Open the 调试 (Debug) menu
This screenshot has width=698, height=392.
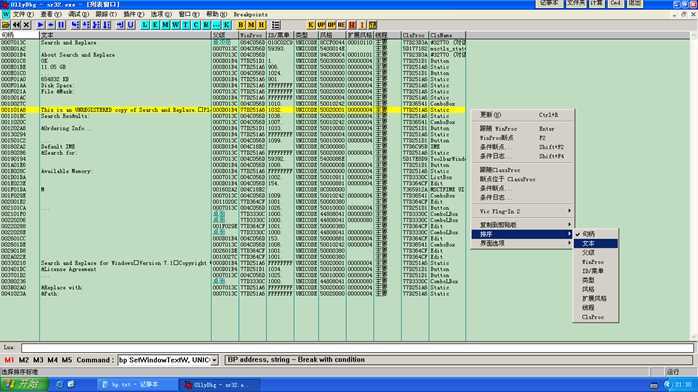(x=78, y=15)
